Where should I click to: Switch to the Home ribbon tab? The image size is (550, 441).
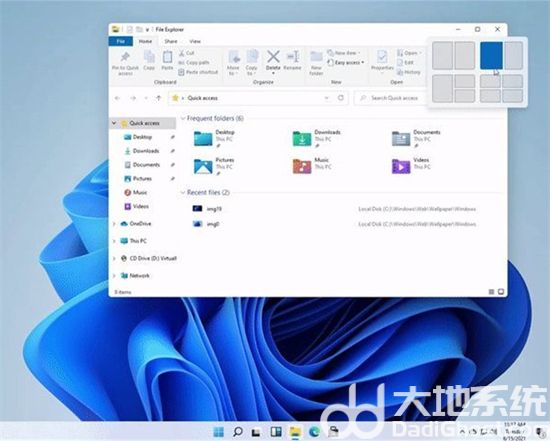tap(145, 41)
